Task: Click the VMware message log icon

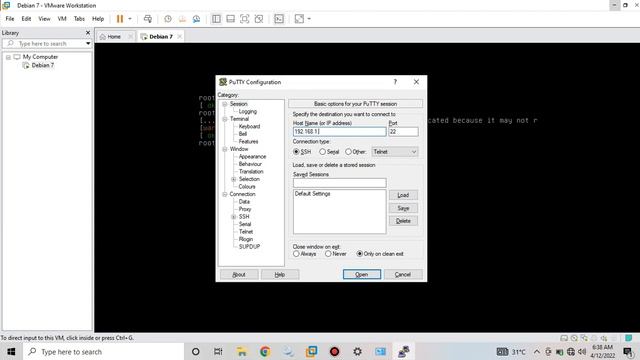Action: point(629,338)
